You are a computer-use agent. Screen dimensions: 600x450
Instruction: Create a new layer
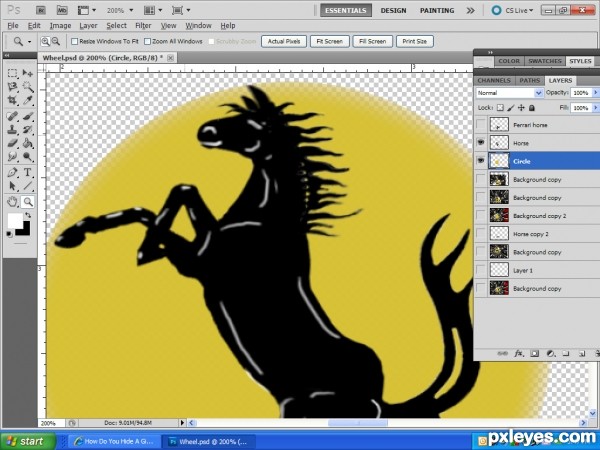coord(582,354)
